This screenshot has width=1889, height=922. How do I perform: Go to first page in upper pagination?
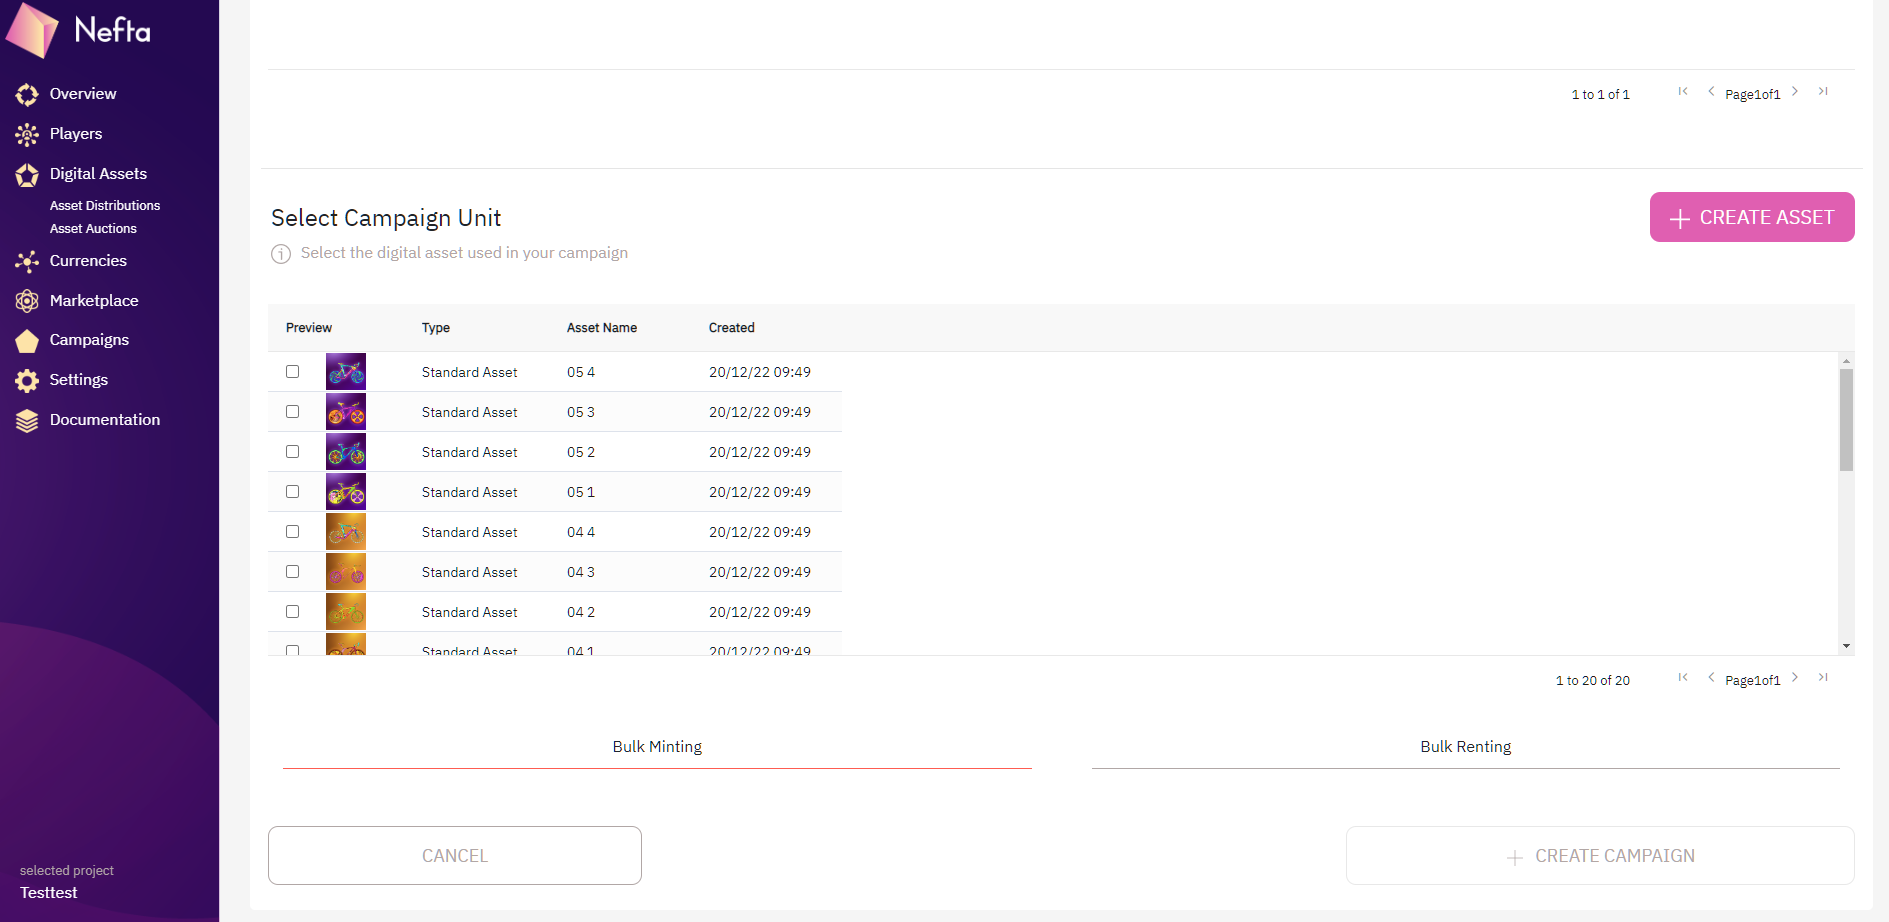click(1683, 91)
